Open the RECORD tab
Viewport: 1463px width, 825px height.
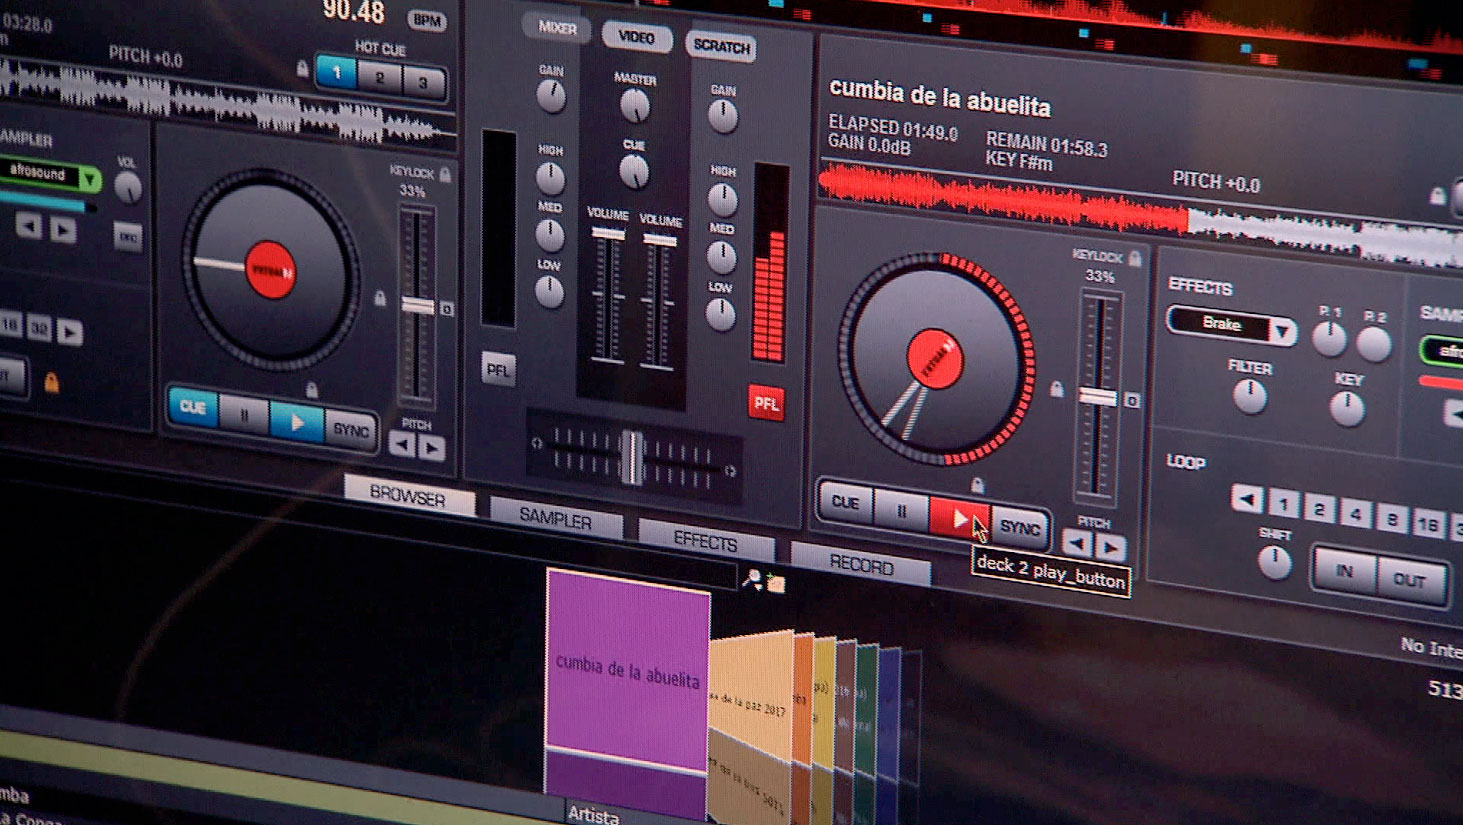pyautogui.click(x=861, y=566)
